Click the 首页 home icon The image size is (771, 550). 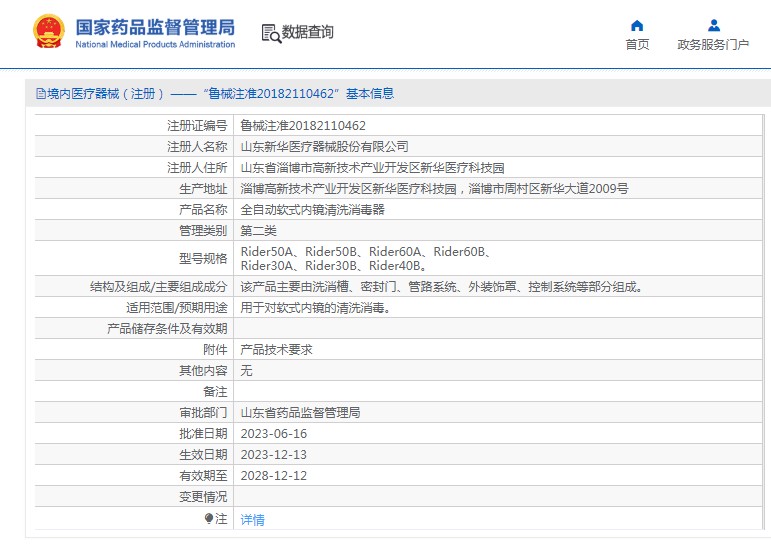pyautogui.click(x=637, y=26)
